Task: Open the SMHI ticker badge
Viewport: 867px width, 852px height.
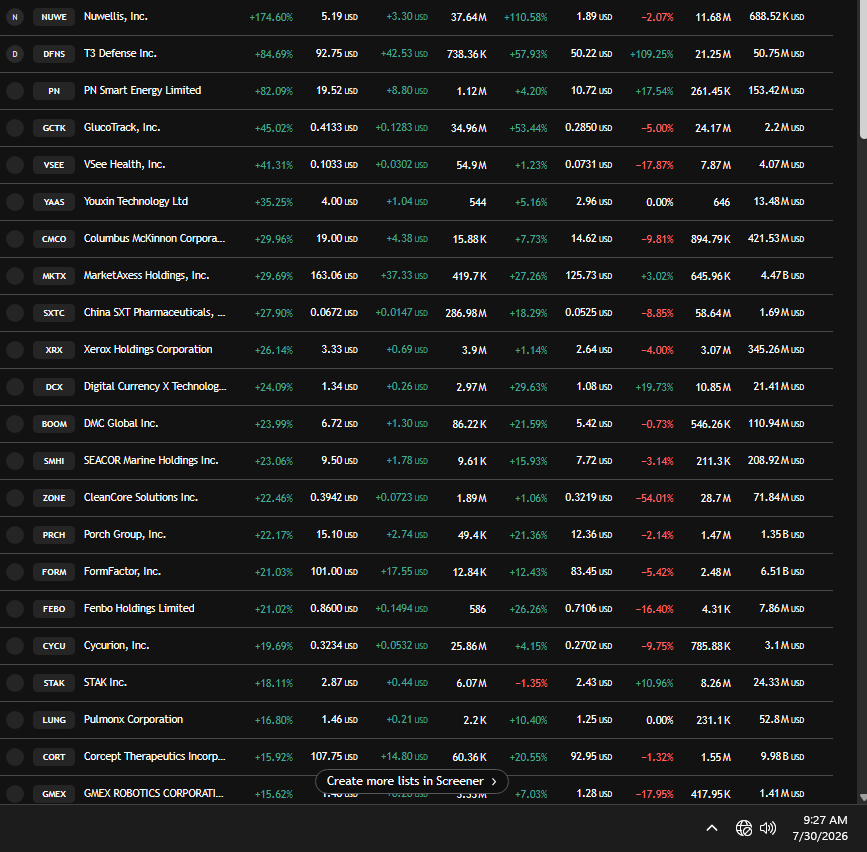Action: click(54, 461)
